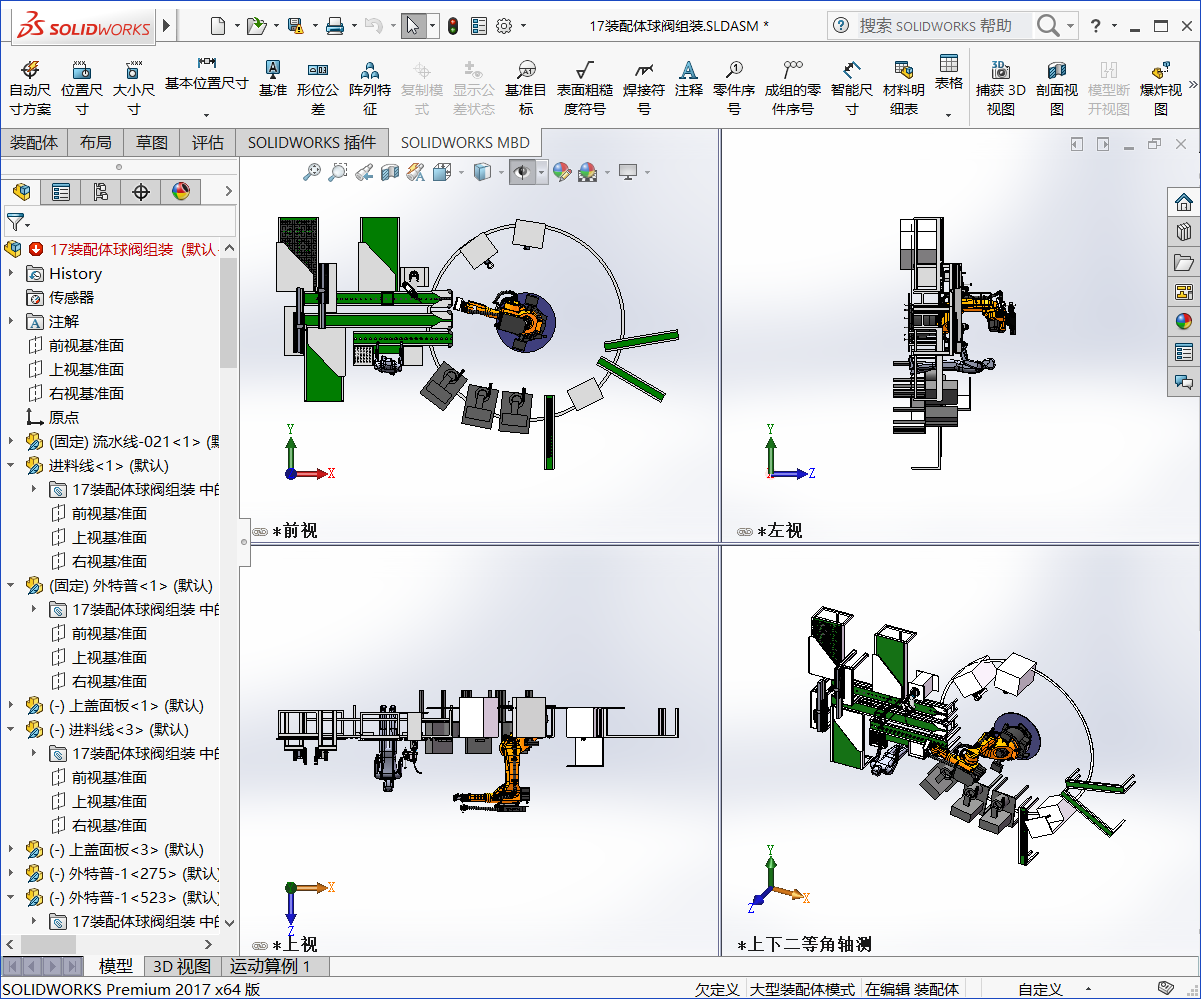Screen dimensions: 1201x999
Task: Click the New document icon
Action: tap(218, 25)
